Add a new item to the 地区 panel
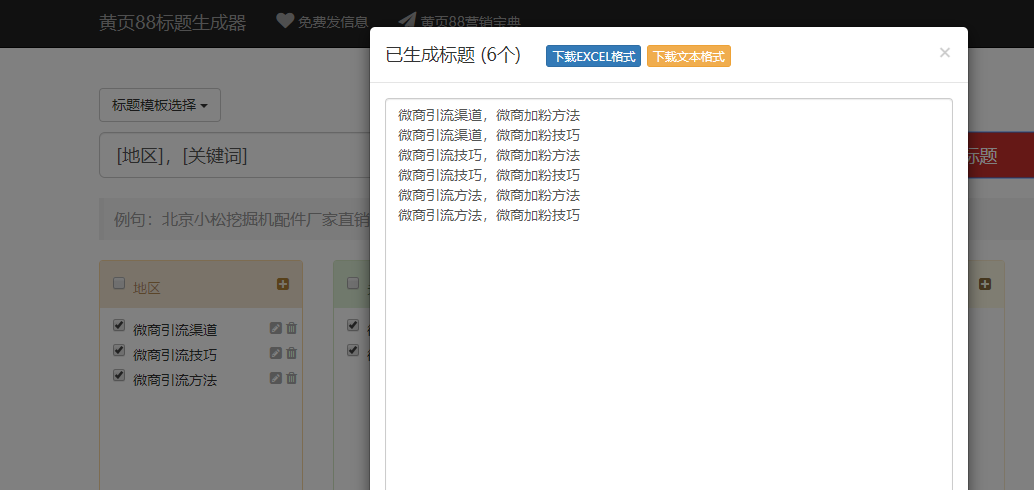 (283, 284)
